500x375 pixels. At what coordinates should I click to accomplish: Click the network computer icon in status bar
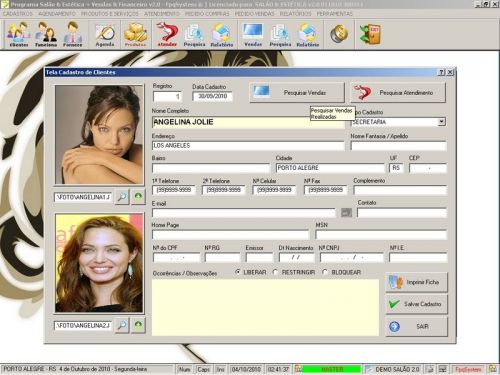click(x=443, y=369)
